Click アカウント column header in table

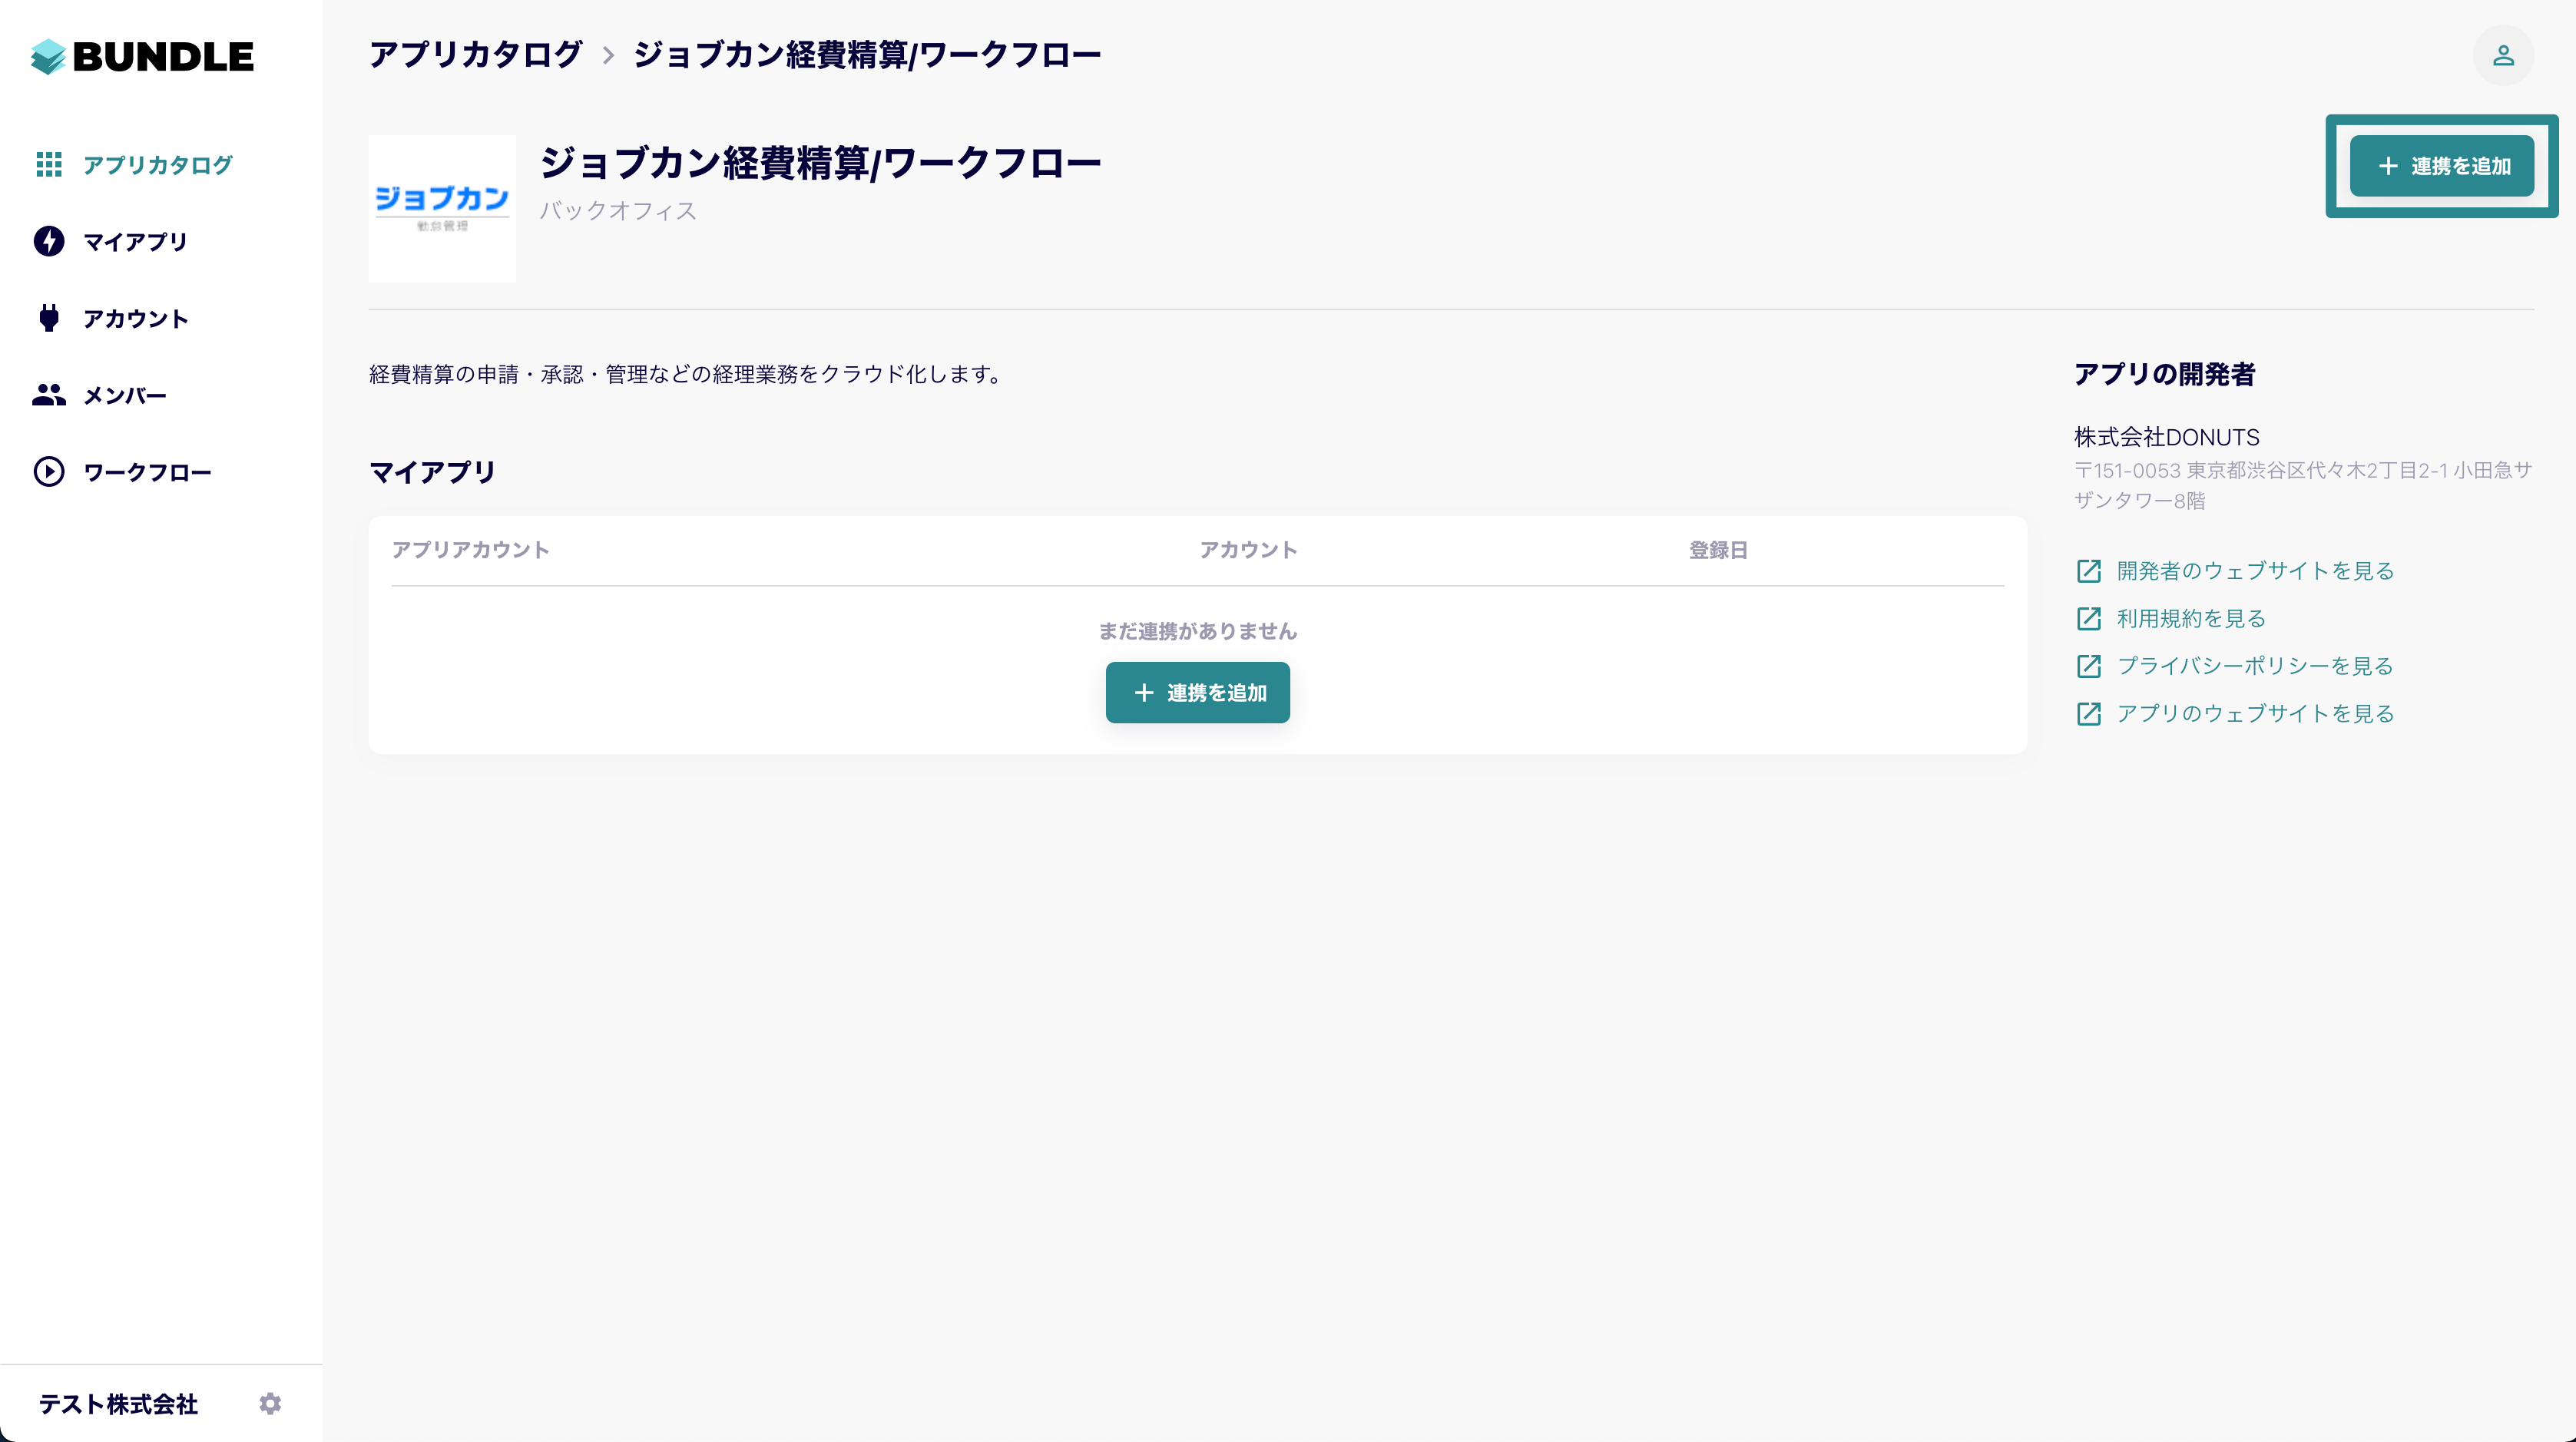pos(1248,550)
